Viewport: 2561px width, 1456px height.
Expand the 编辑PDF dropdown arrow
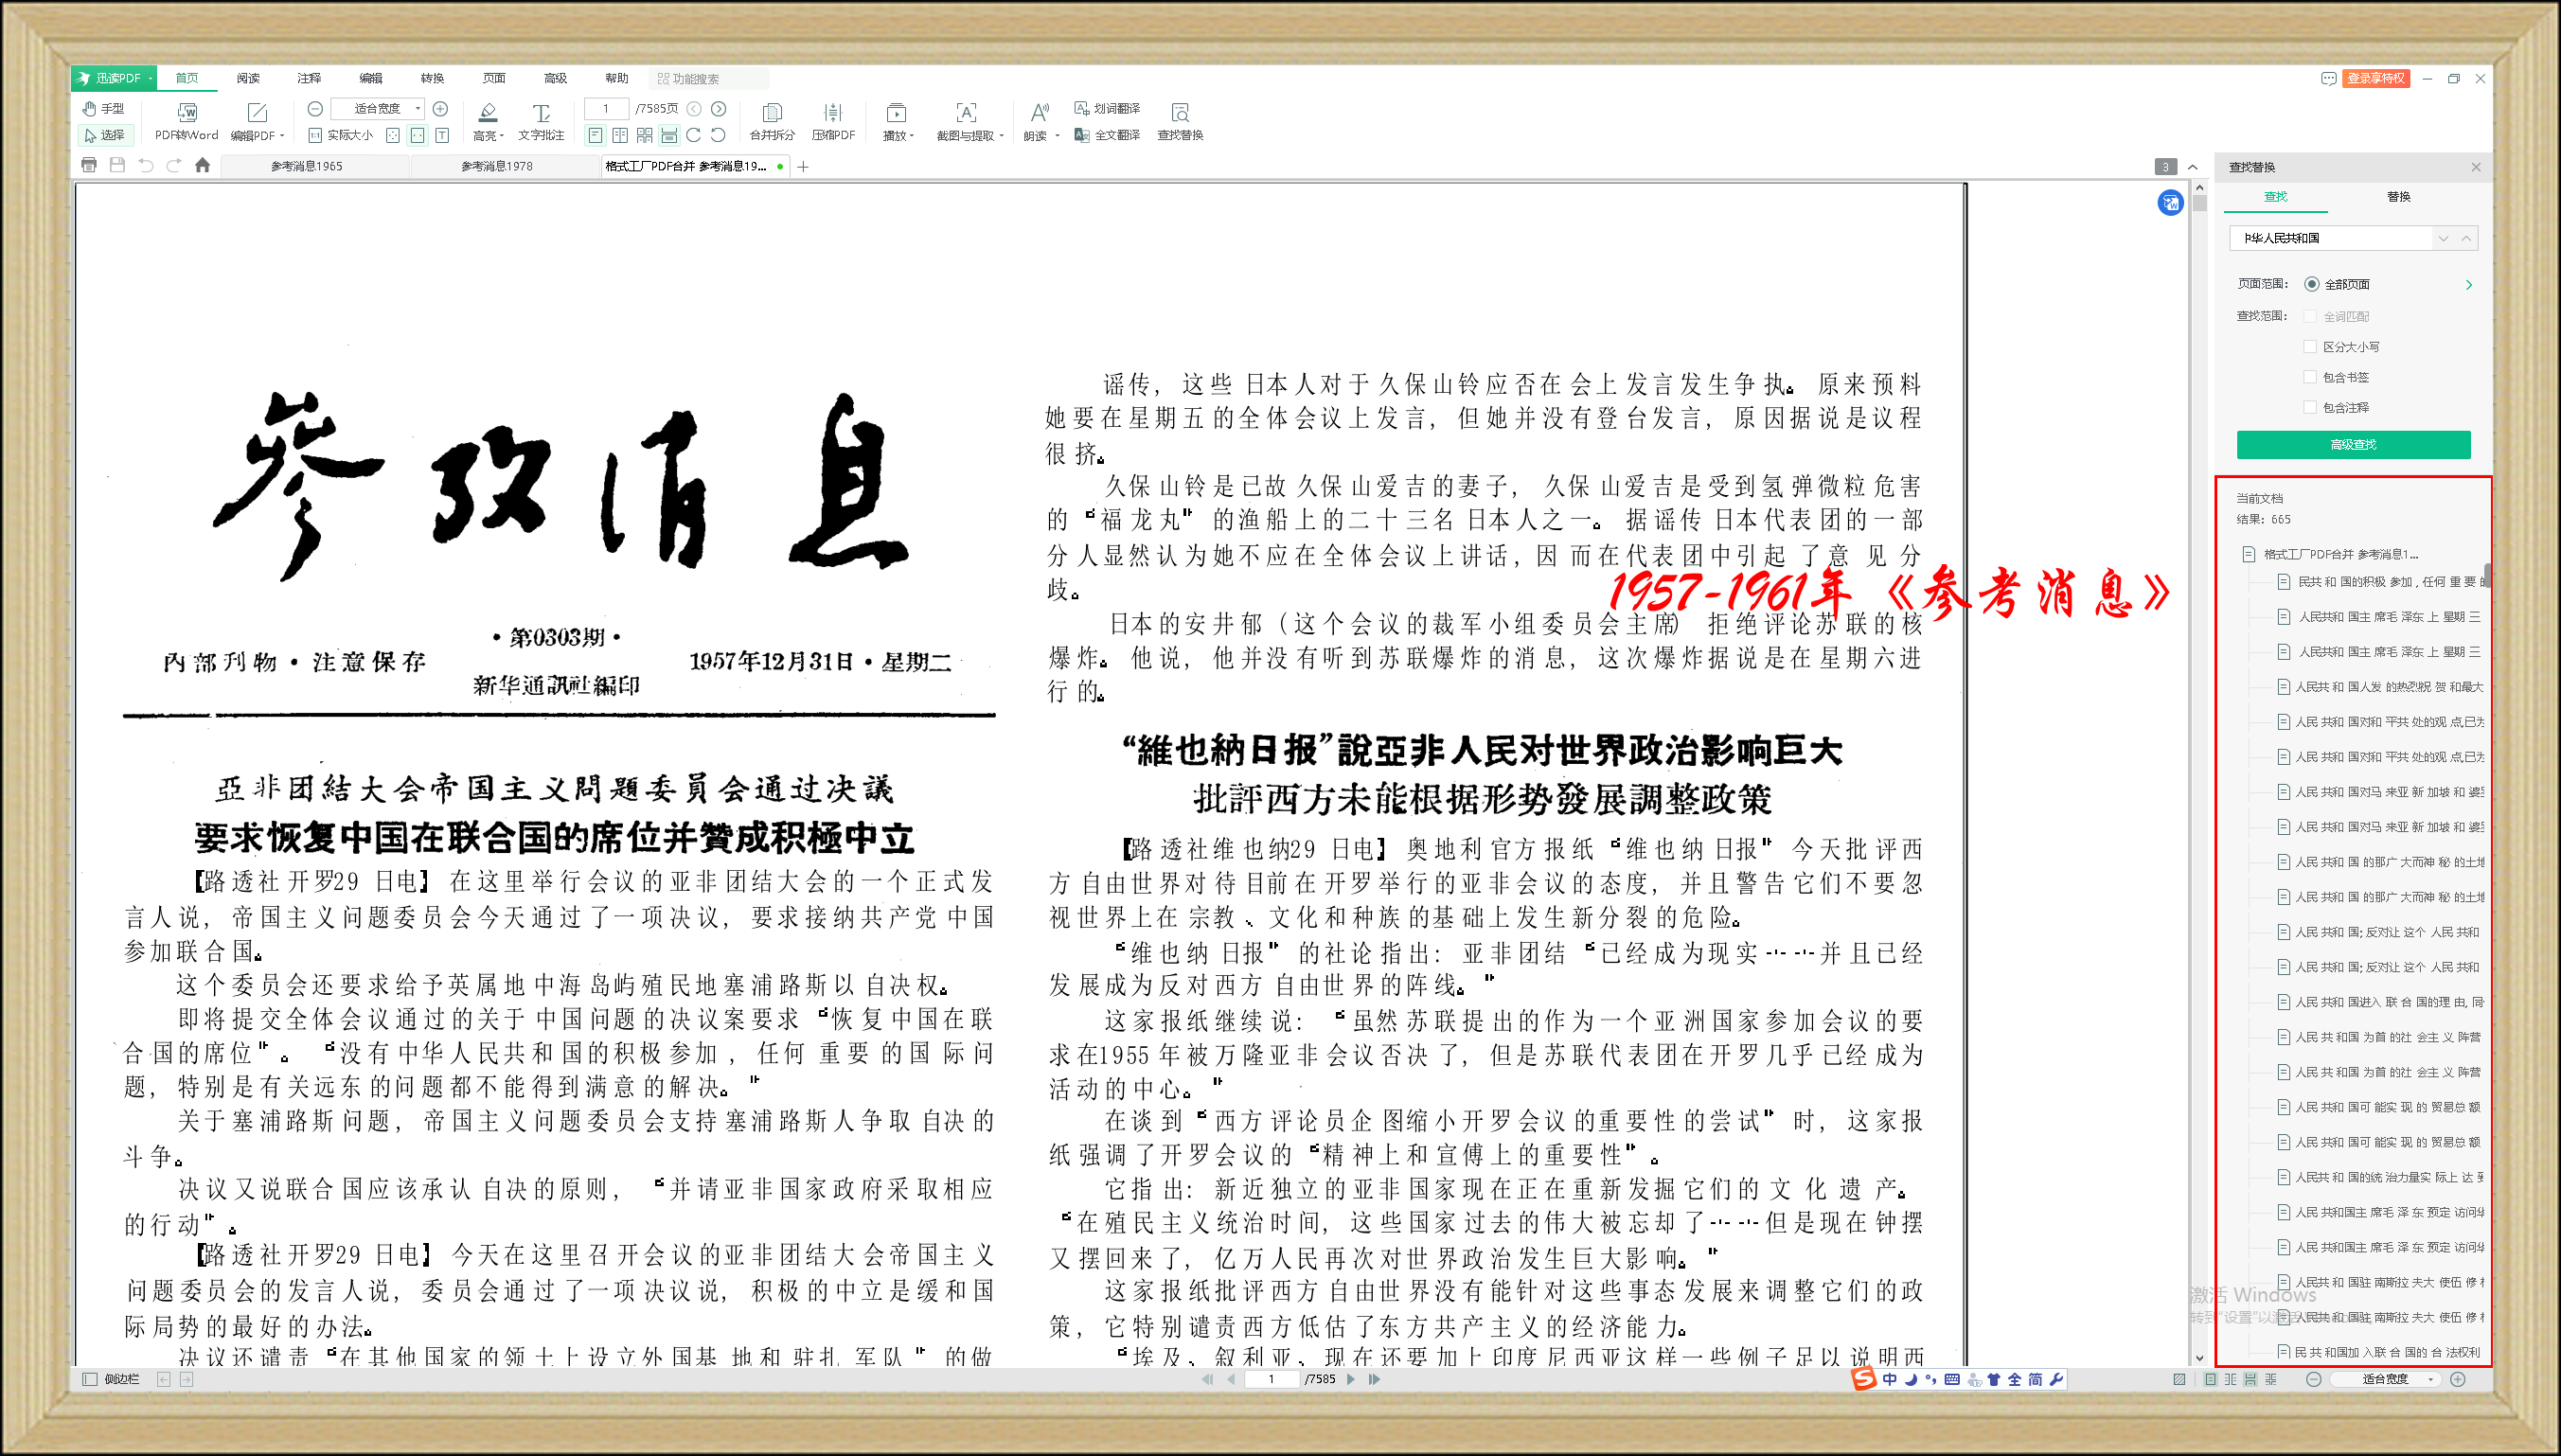[x=282, y=136]
